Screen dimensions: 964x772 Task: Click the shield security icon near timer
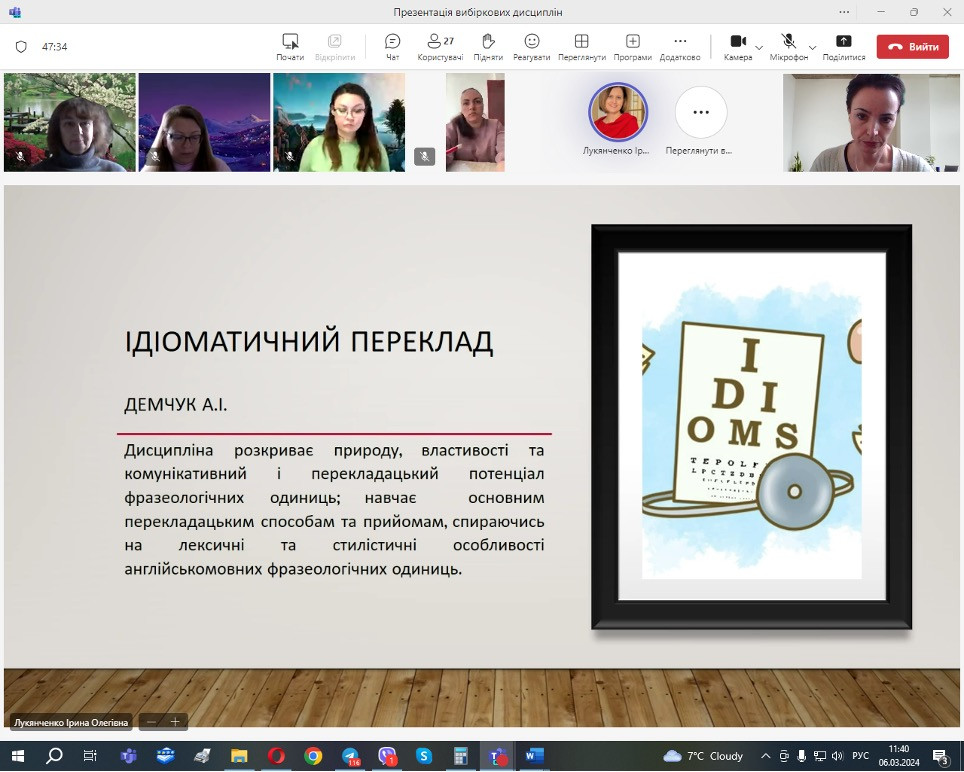coord(21,47)
